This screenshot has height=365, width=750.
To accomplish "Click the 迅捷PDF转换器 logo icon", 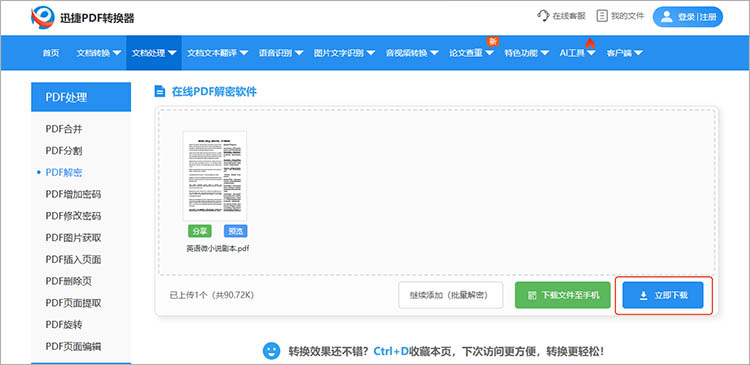I will [x=43, y=18].
